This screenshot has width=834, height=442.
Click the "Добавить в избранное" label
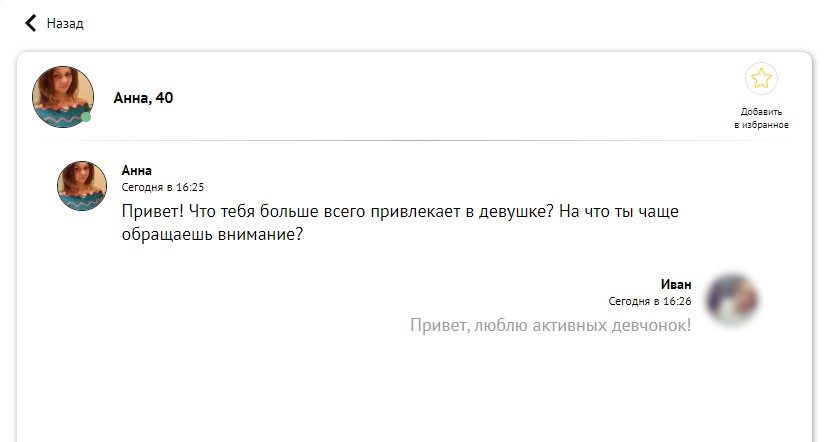tap(761, 118)
